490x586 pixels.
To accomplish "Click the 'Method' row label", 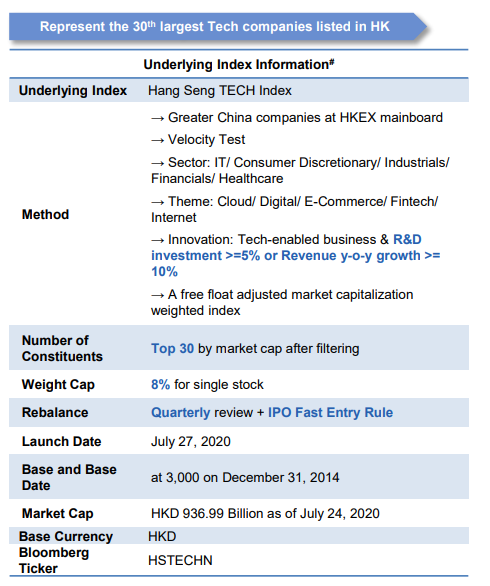I will tap(46, 215).
